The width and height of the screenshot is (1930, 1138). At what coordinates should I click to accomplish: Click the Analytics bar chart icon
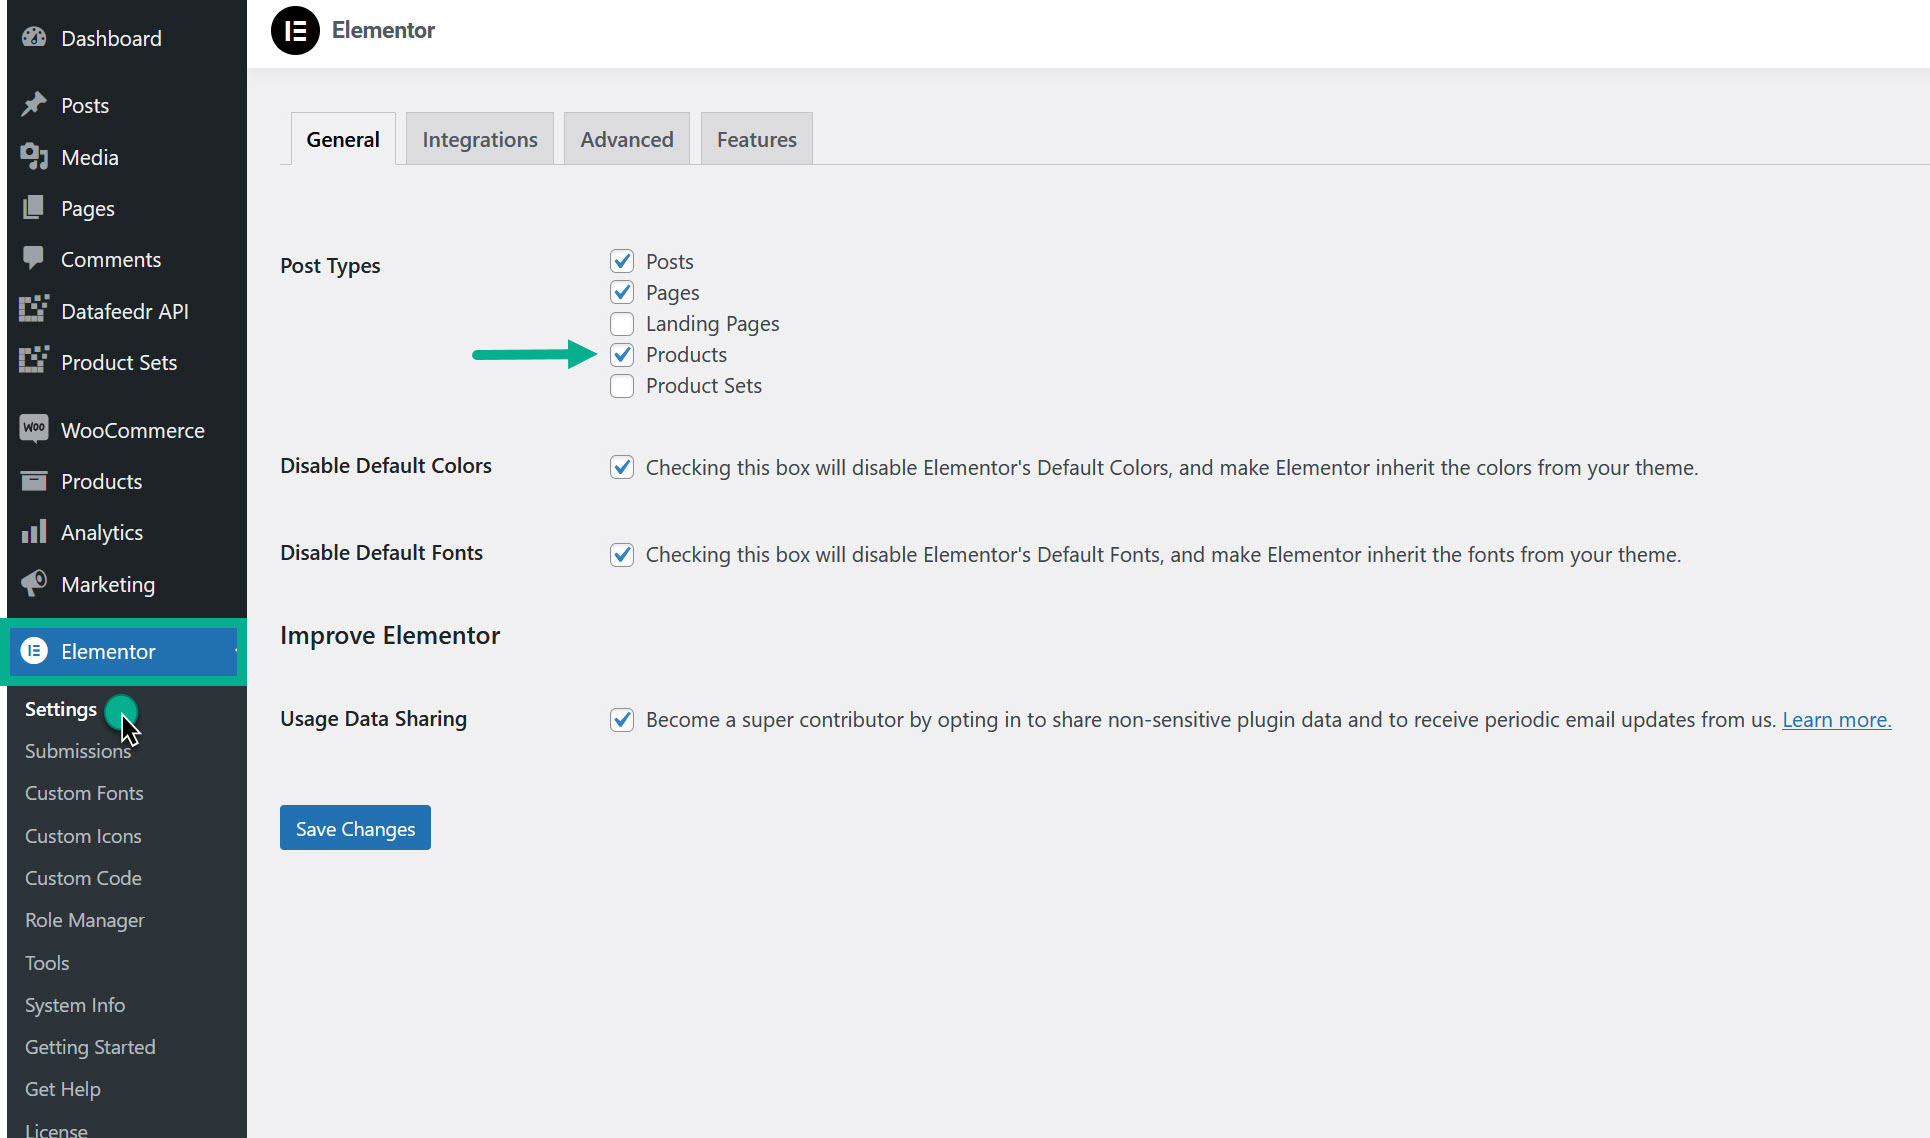click(34, 531)
